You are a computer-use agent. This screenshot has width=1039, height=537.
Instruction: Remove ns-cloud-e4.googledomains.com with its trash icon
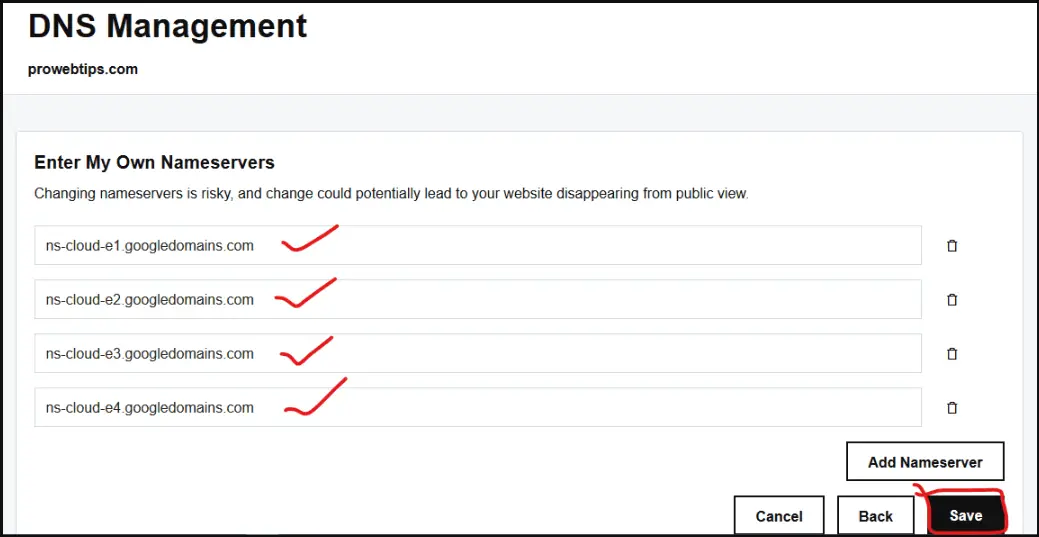952,408
